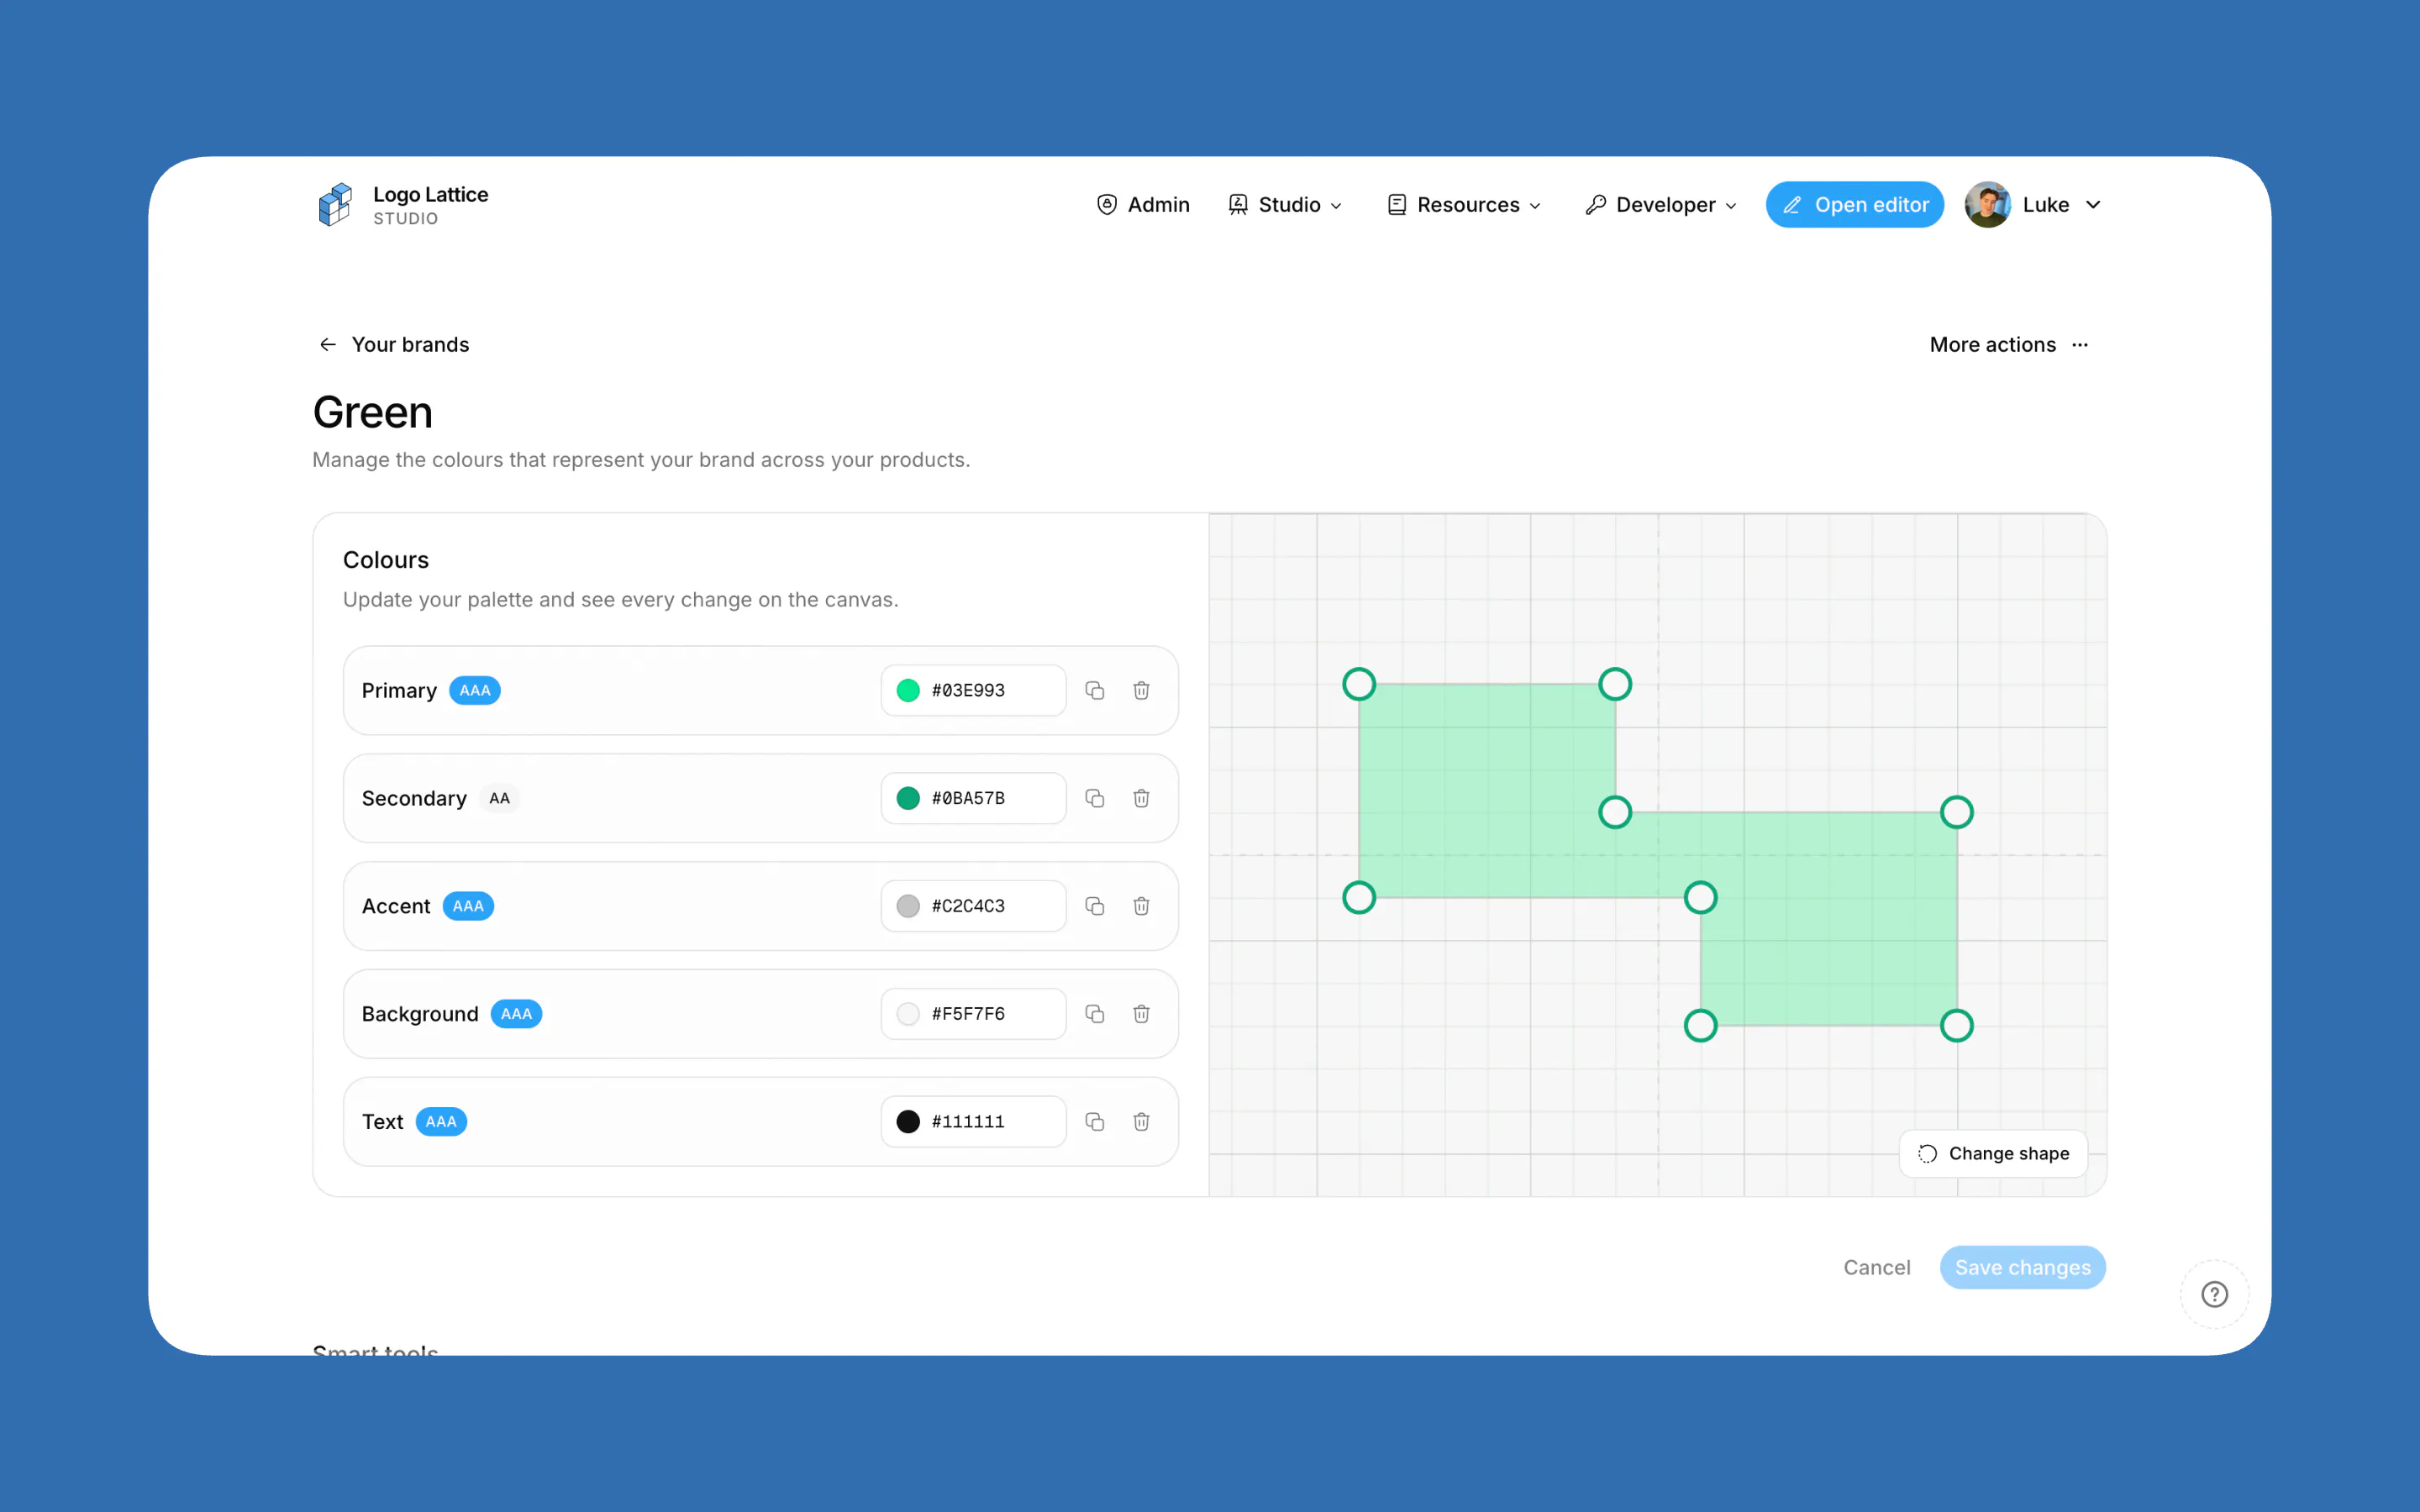Viewport: 2420px width, 1512px height.
Task: Delete the Secondary colour
Action: [1141, 799]
